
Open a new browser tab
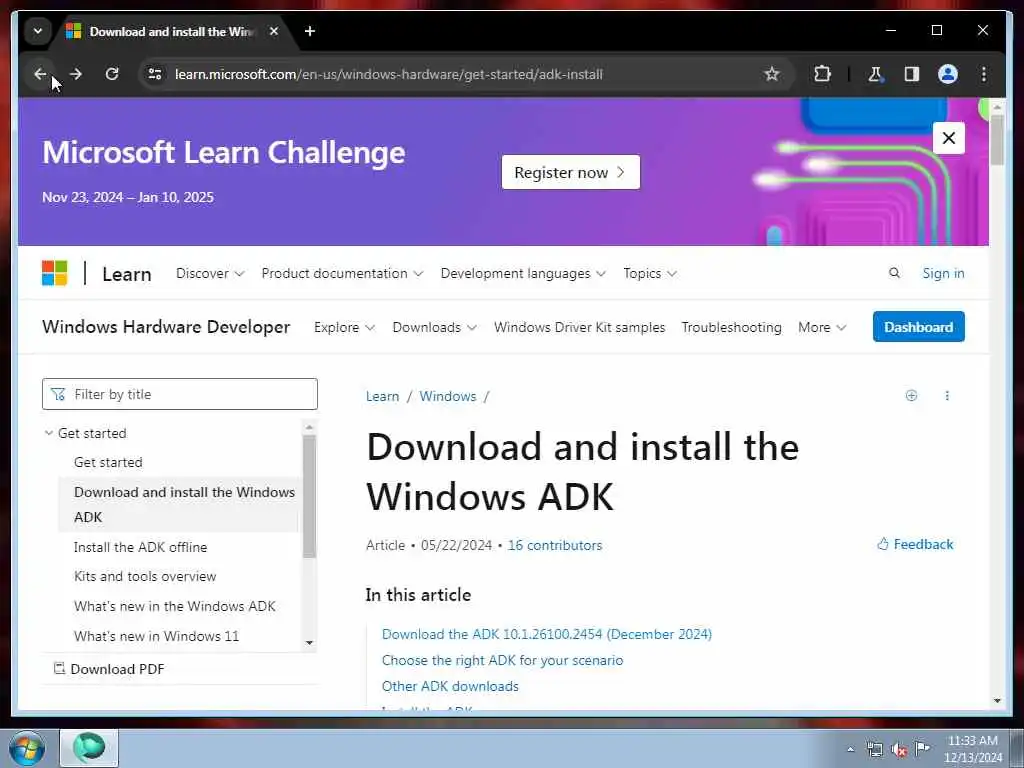point(310,31)
